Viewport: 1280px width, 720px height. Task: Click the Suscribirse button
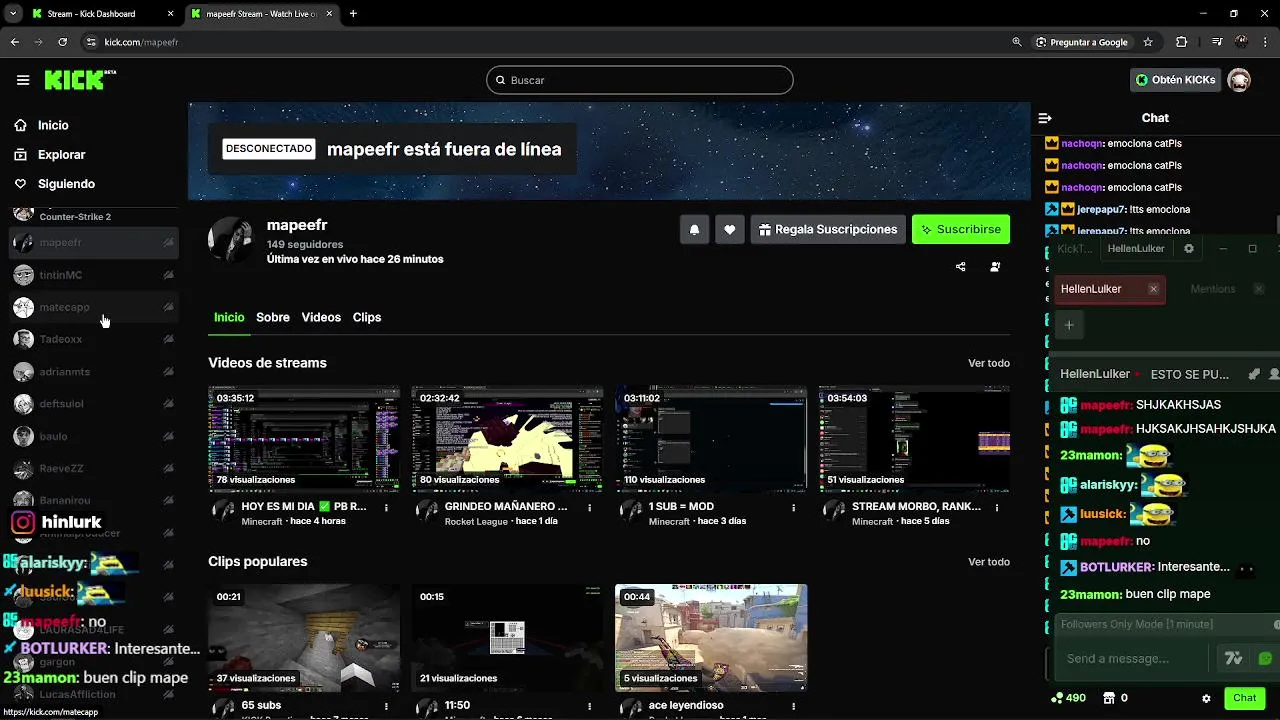point(961,230)
